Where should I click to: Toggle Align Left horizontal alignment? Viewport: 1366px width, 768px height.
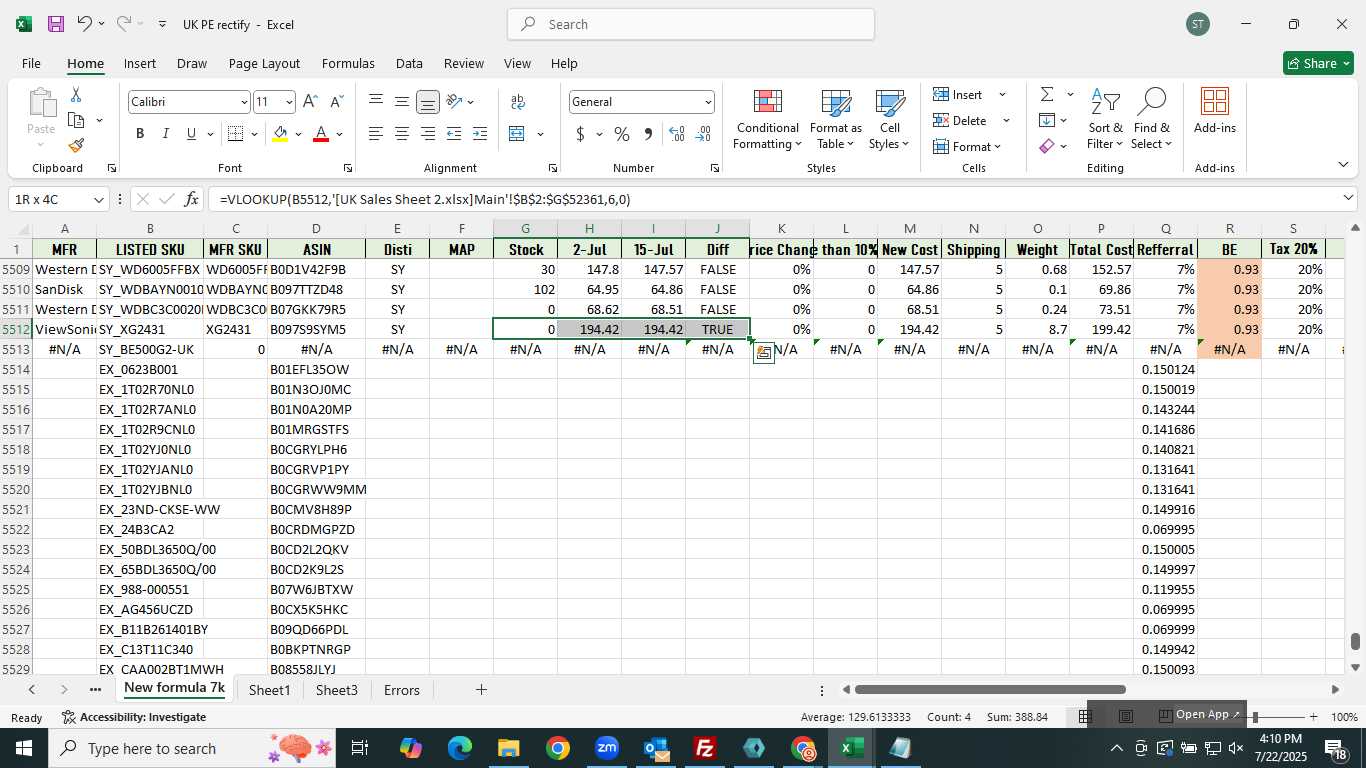pos(376,134)
